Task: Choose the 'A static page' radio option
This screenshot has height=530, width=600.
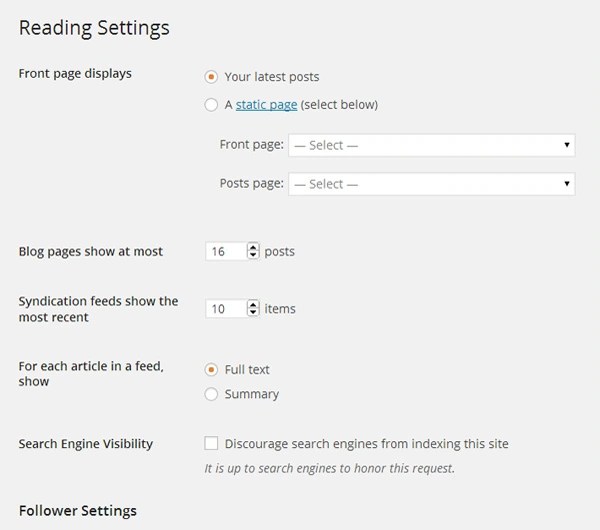Action: pyautogui.click(x=211, y=104)
